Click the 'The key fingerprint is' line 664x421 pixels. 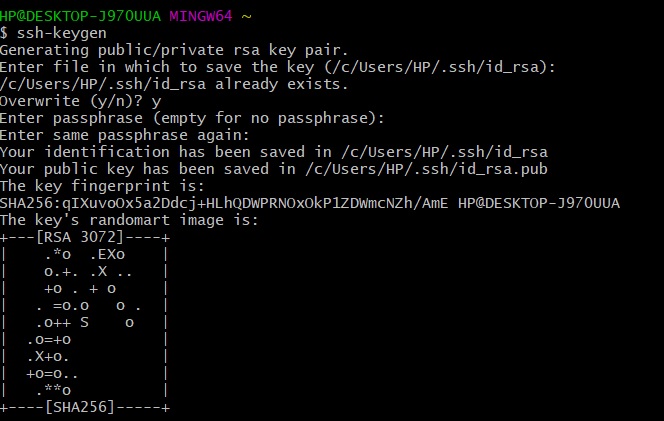point(102,186)
